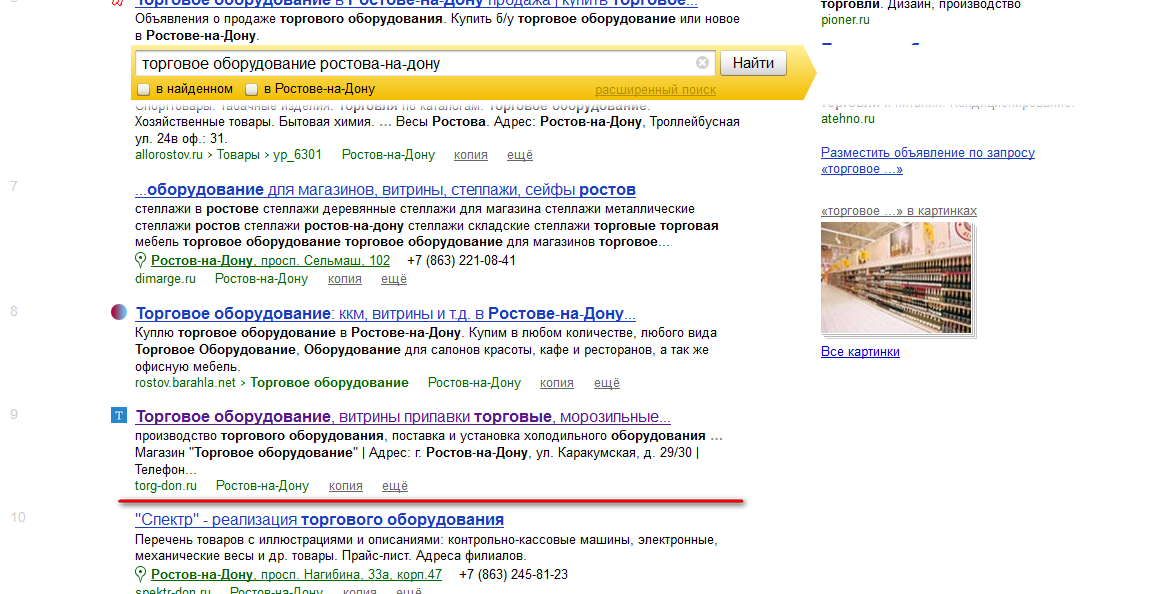Tick the «в Ростове-на-Дону» checkbox
Viewport: 1160px width, 594px height.
(252, 90)
